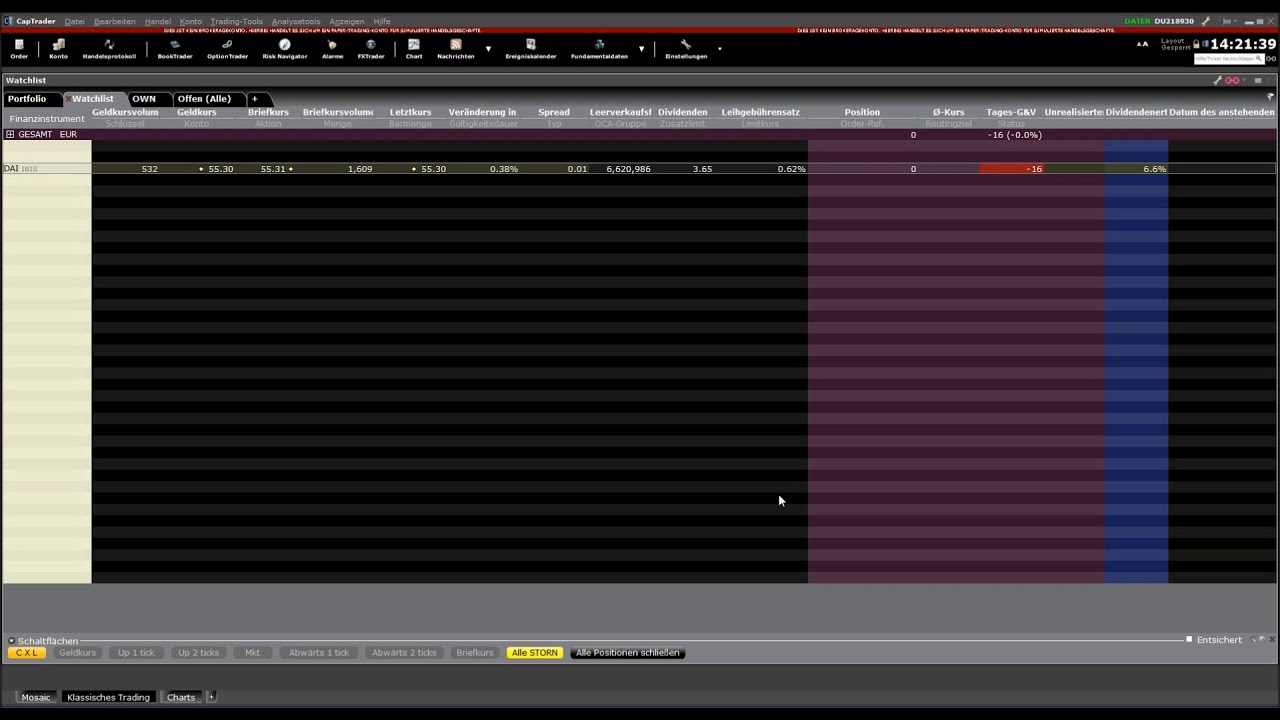Open Fundamentaldaten from toolbar

tap(599, 49)
